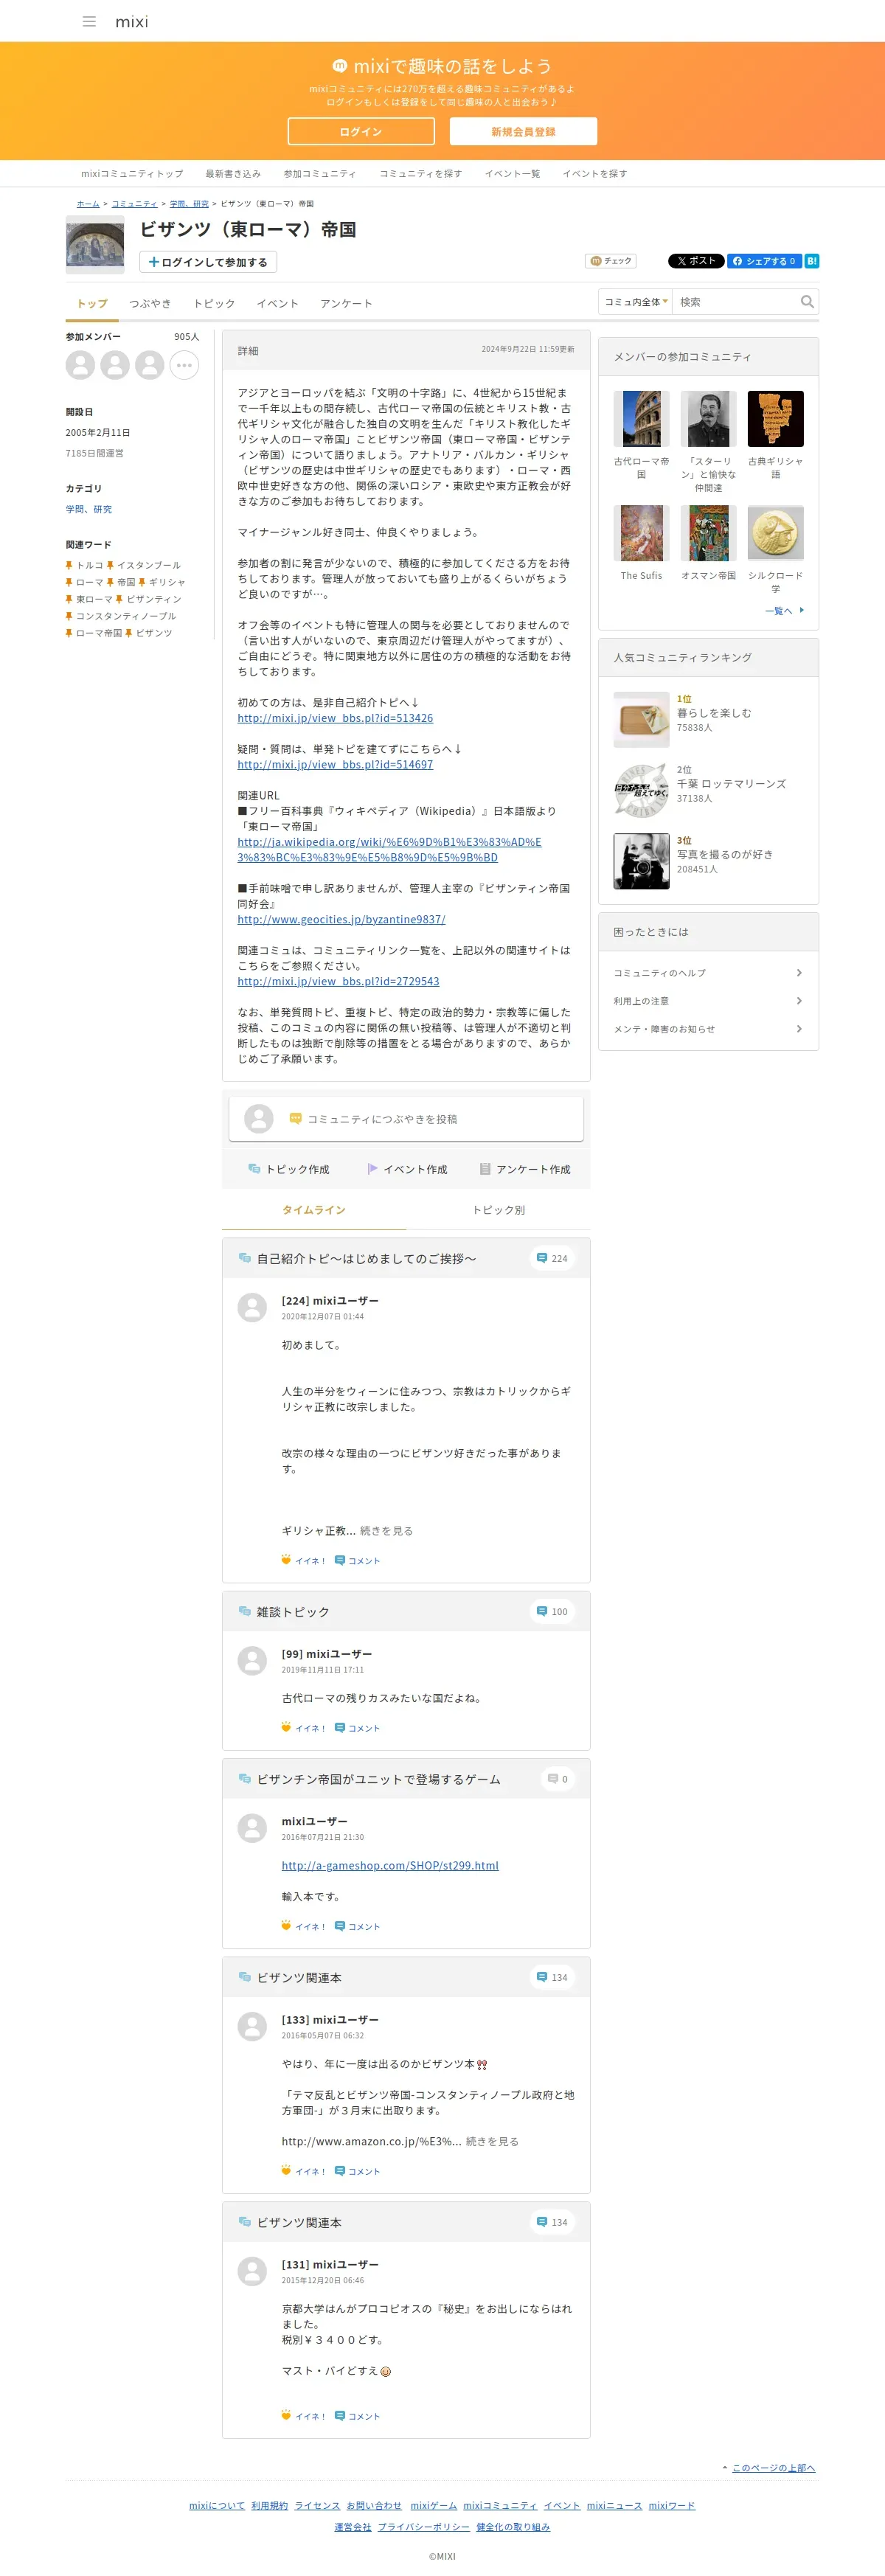Screen dimensions: 885x2576
Task: Select the タイムライン tab
Action: tap(314, 1210)
